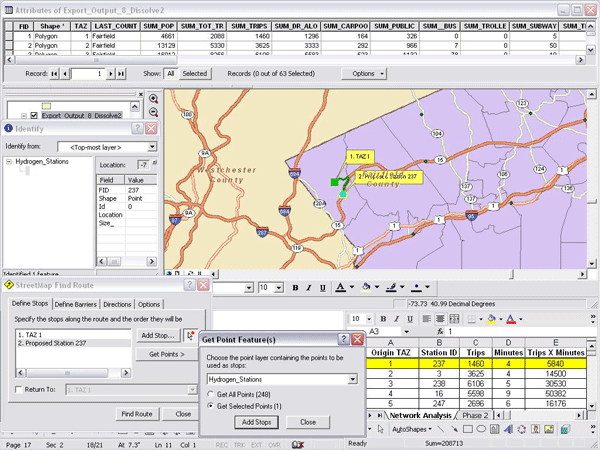The height and width of the screenshot is (450, 600).
Task: Open the Identify from layer dropdown
Action: click(x=152, y=147)
